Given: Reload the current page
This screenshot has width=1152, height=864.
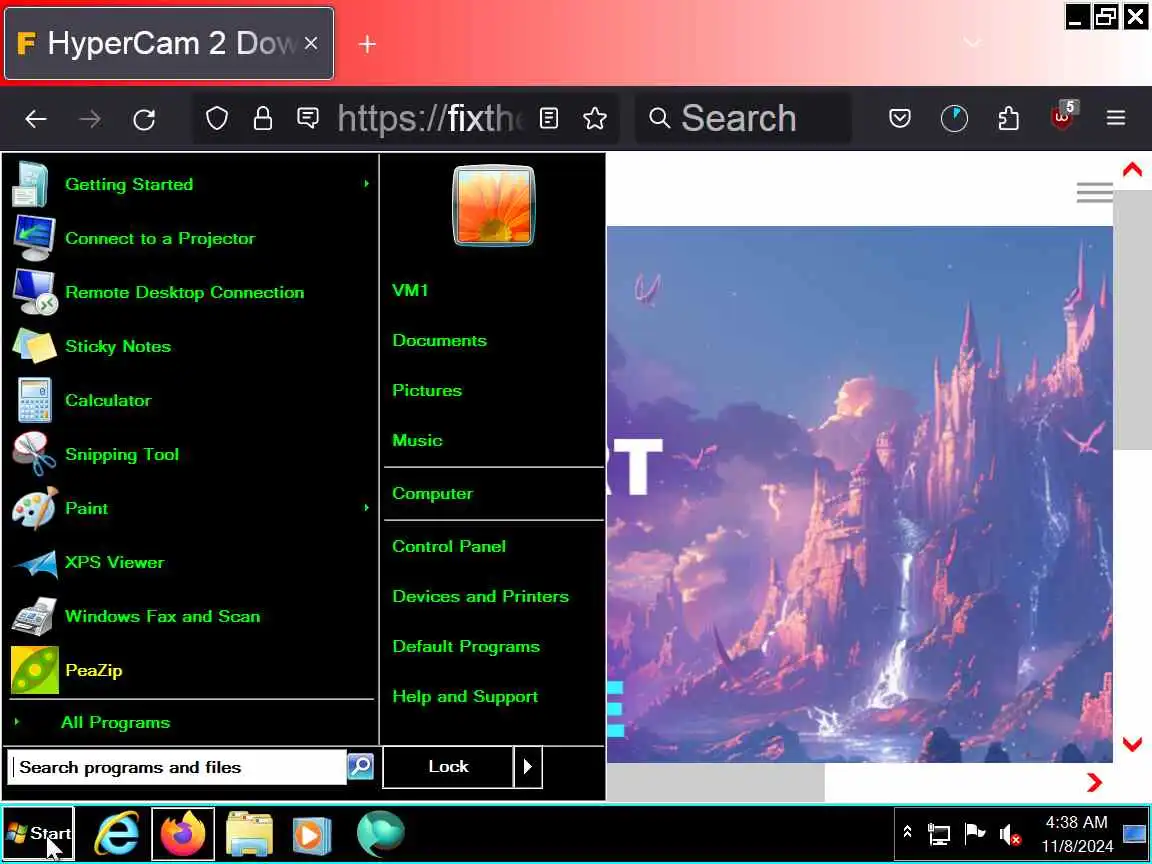Looking at the screenshot, I should (144, 118).
